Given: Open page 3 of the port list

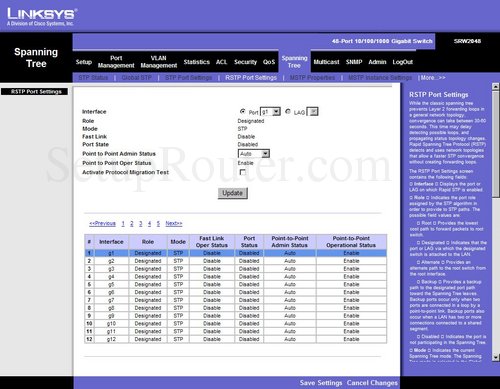Looking at the screenshot, I should pos(141,223).
